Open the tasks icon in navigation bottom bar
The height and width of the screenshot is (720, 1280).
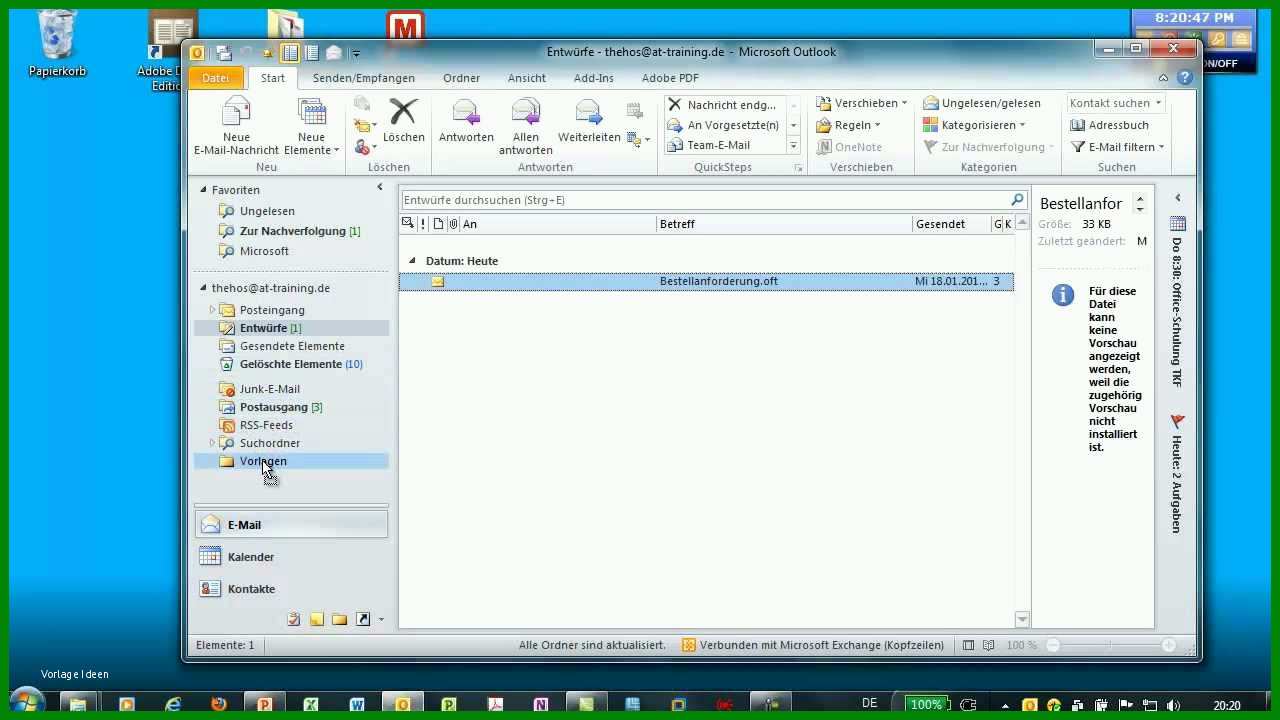tap(293, 620)
